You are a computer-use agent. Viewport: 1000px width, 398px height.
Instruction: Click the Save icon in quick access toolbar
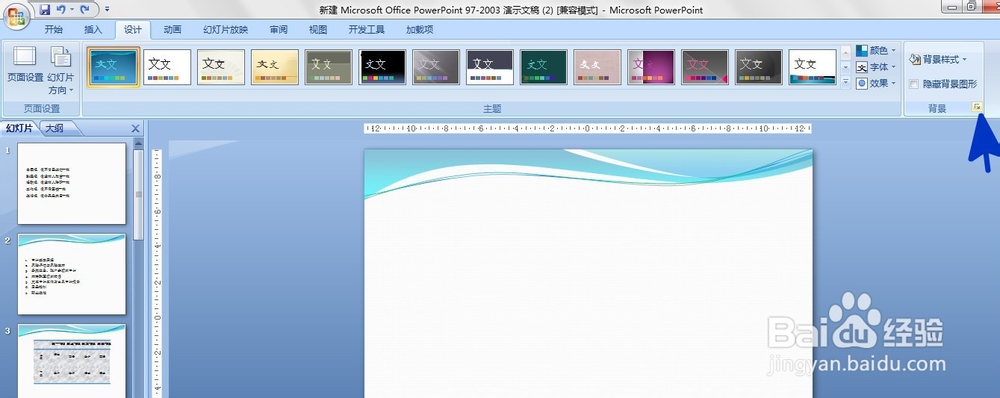(45, 10)
